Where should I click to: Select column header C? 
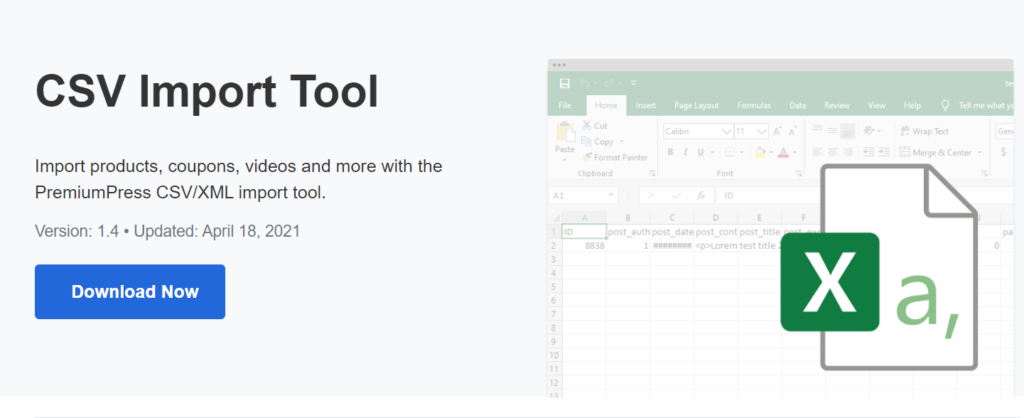click(672, 217)
